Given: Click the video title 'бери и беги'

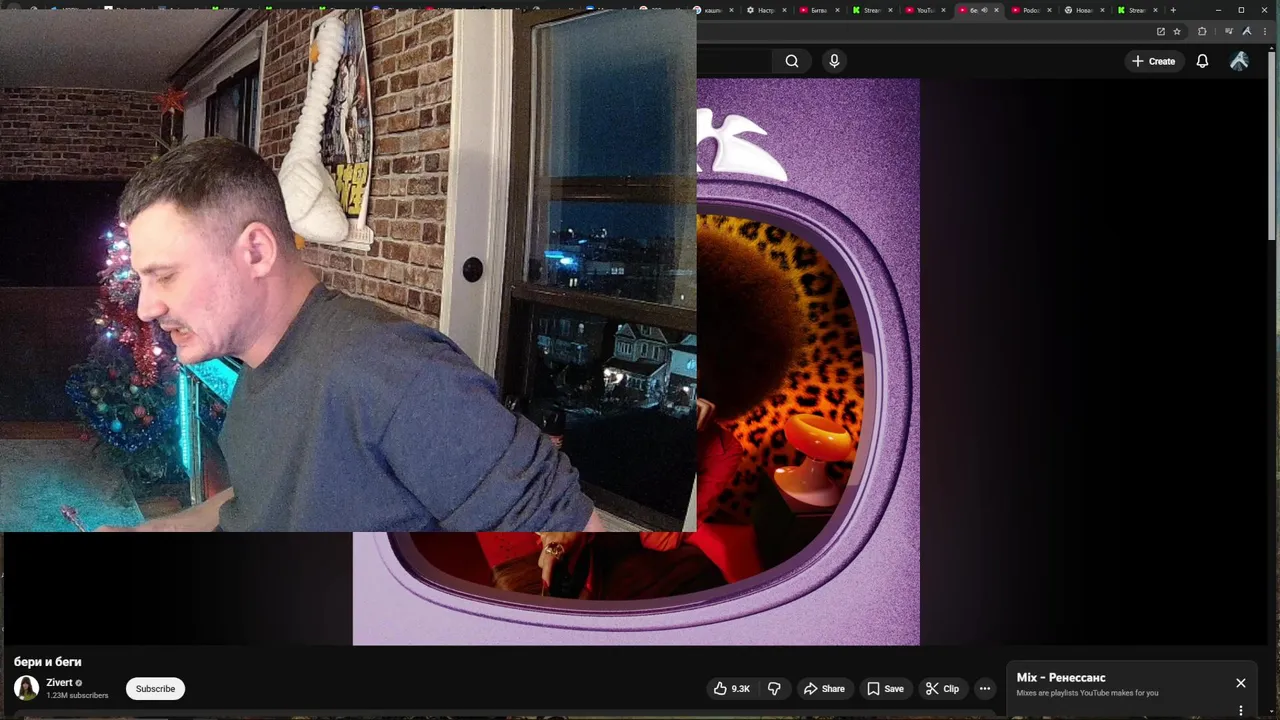Looking at the screenshot, I should coord(48,662).
